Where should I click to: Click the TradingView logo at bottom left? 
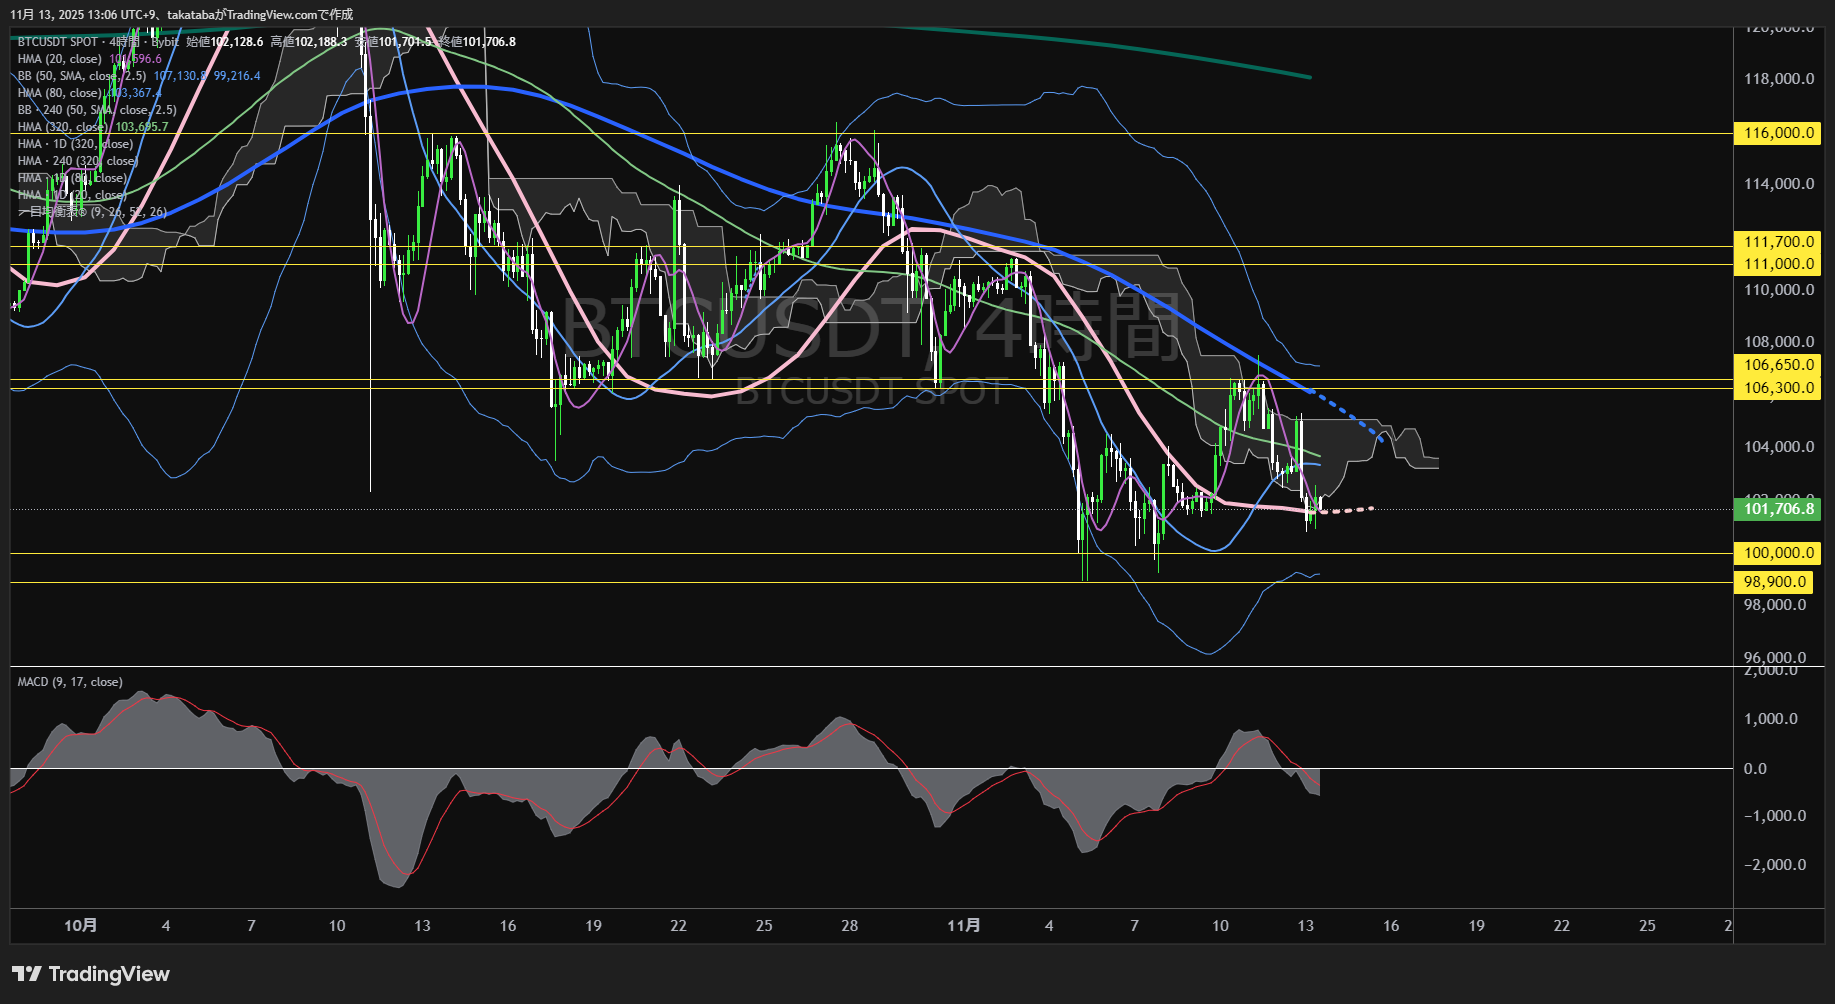91,974
